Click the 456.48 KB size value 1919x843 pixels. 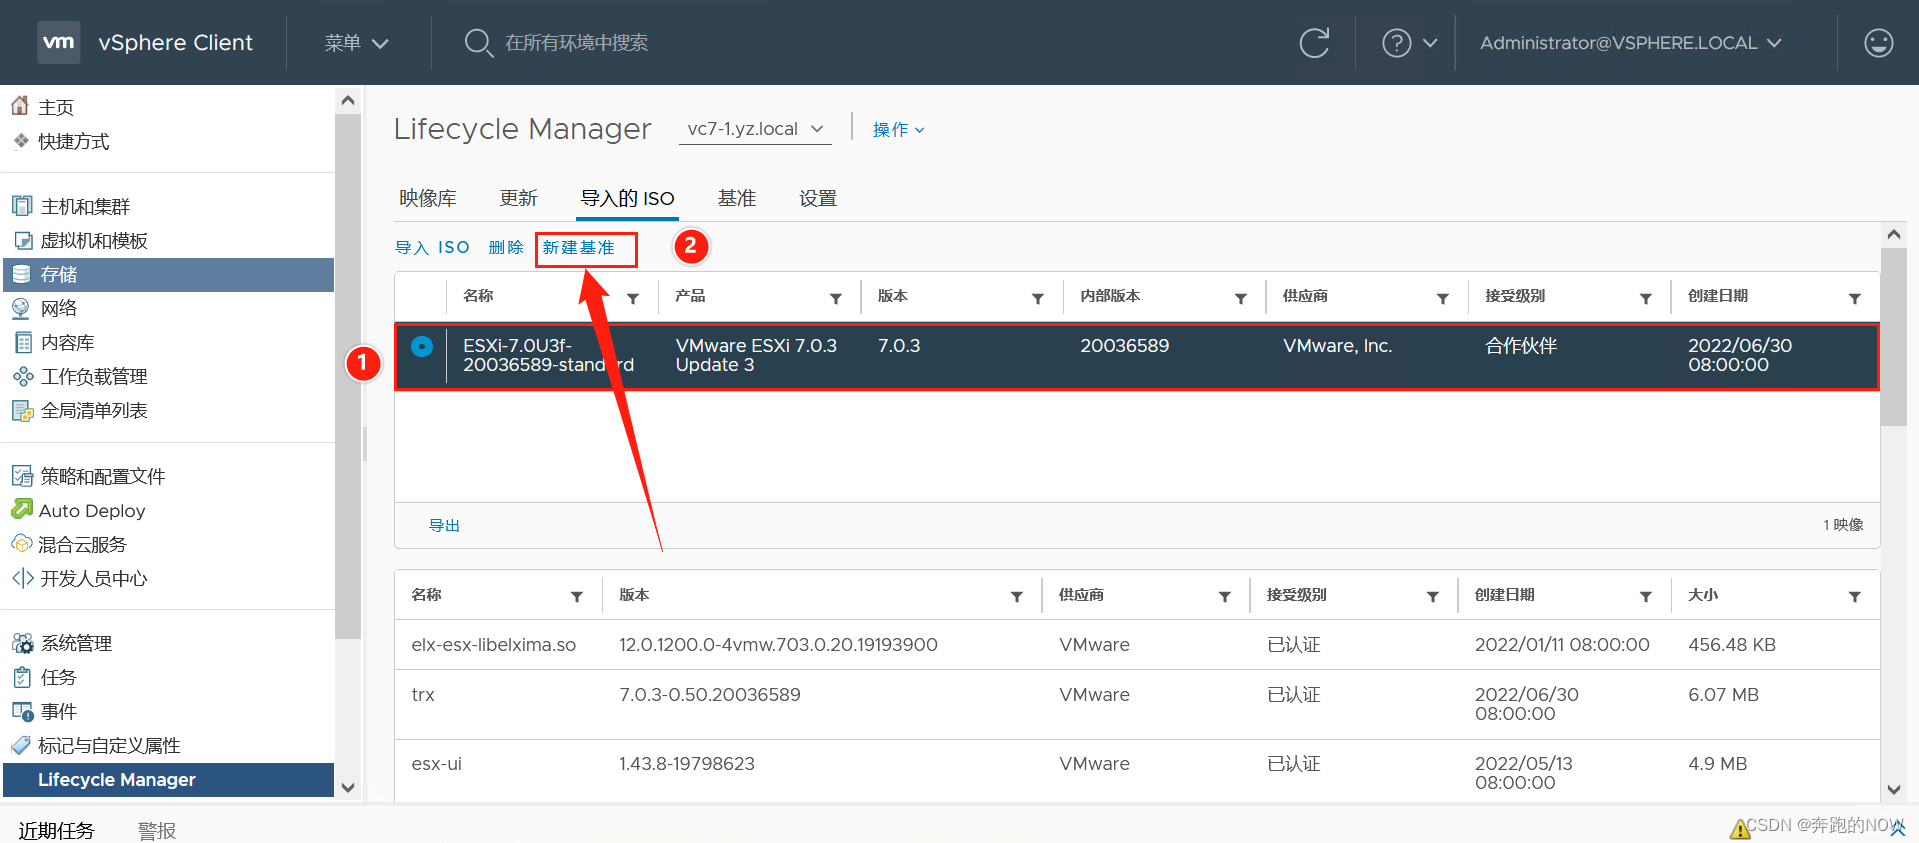tap(1732, 645)
